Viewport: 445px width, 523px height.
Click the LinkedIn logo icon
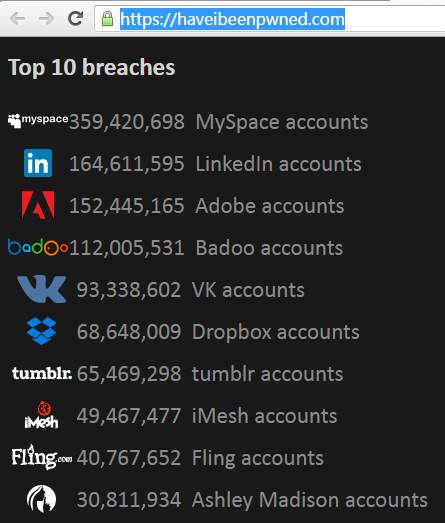click(x=38, y=163)
